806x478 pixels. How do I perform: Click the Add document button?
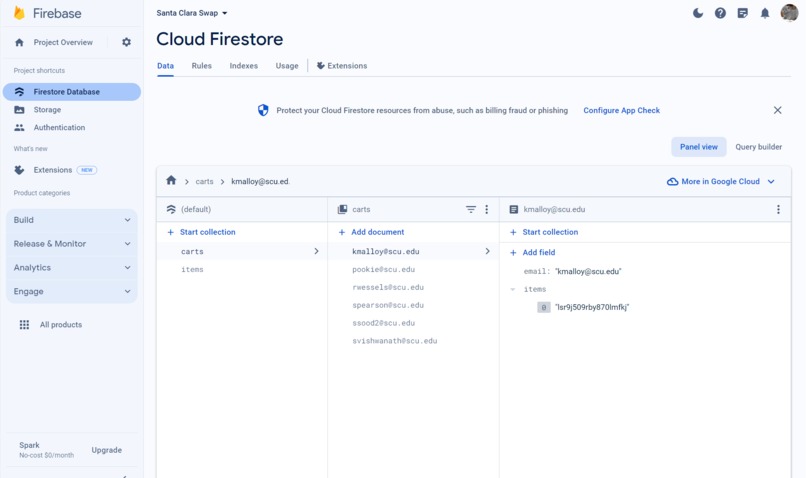coord(371,232)
